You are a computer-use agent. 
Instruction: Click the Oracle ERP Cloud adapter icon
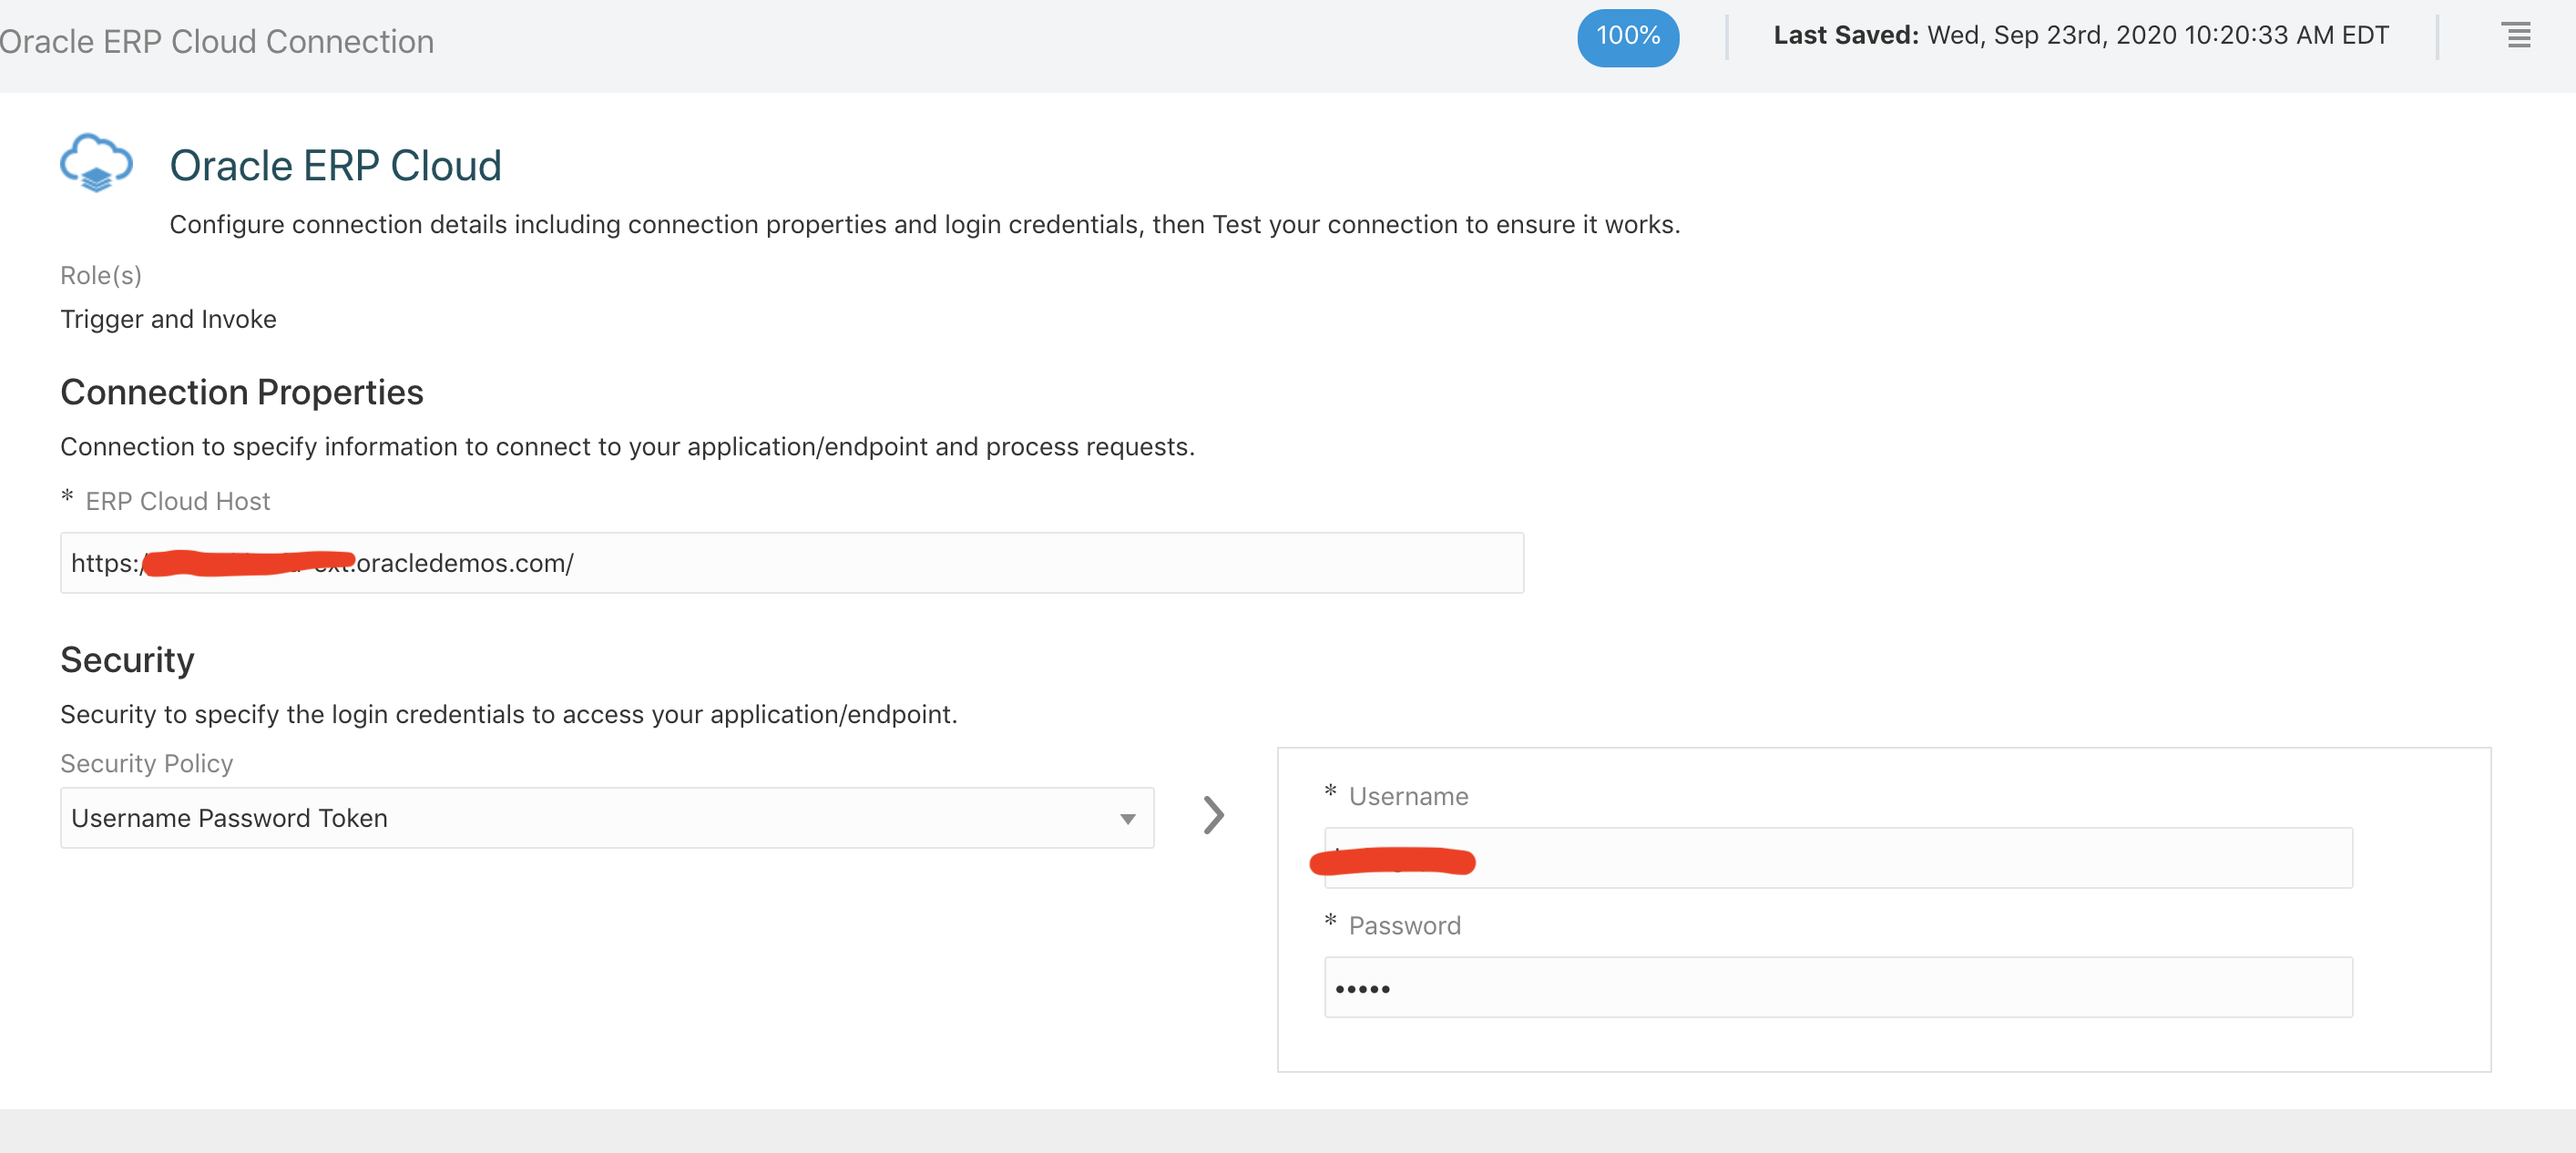click(96, 163)
